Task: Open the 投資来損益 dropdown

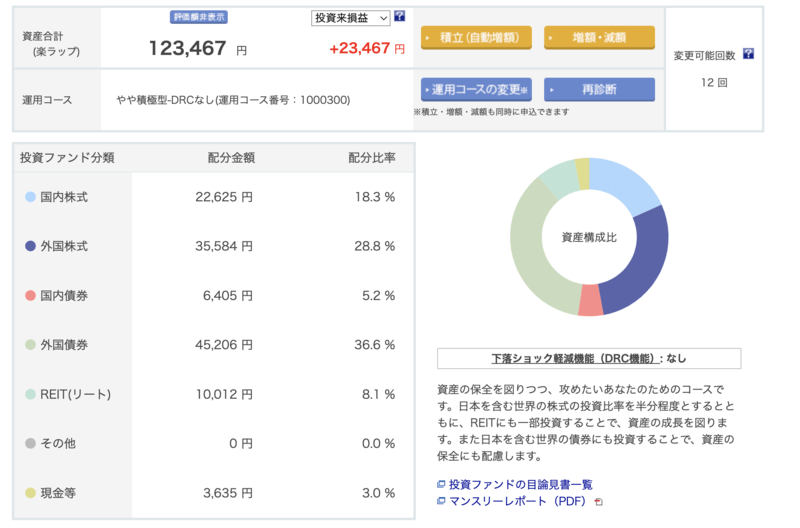Action: pos(351,18)
